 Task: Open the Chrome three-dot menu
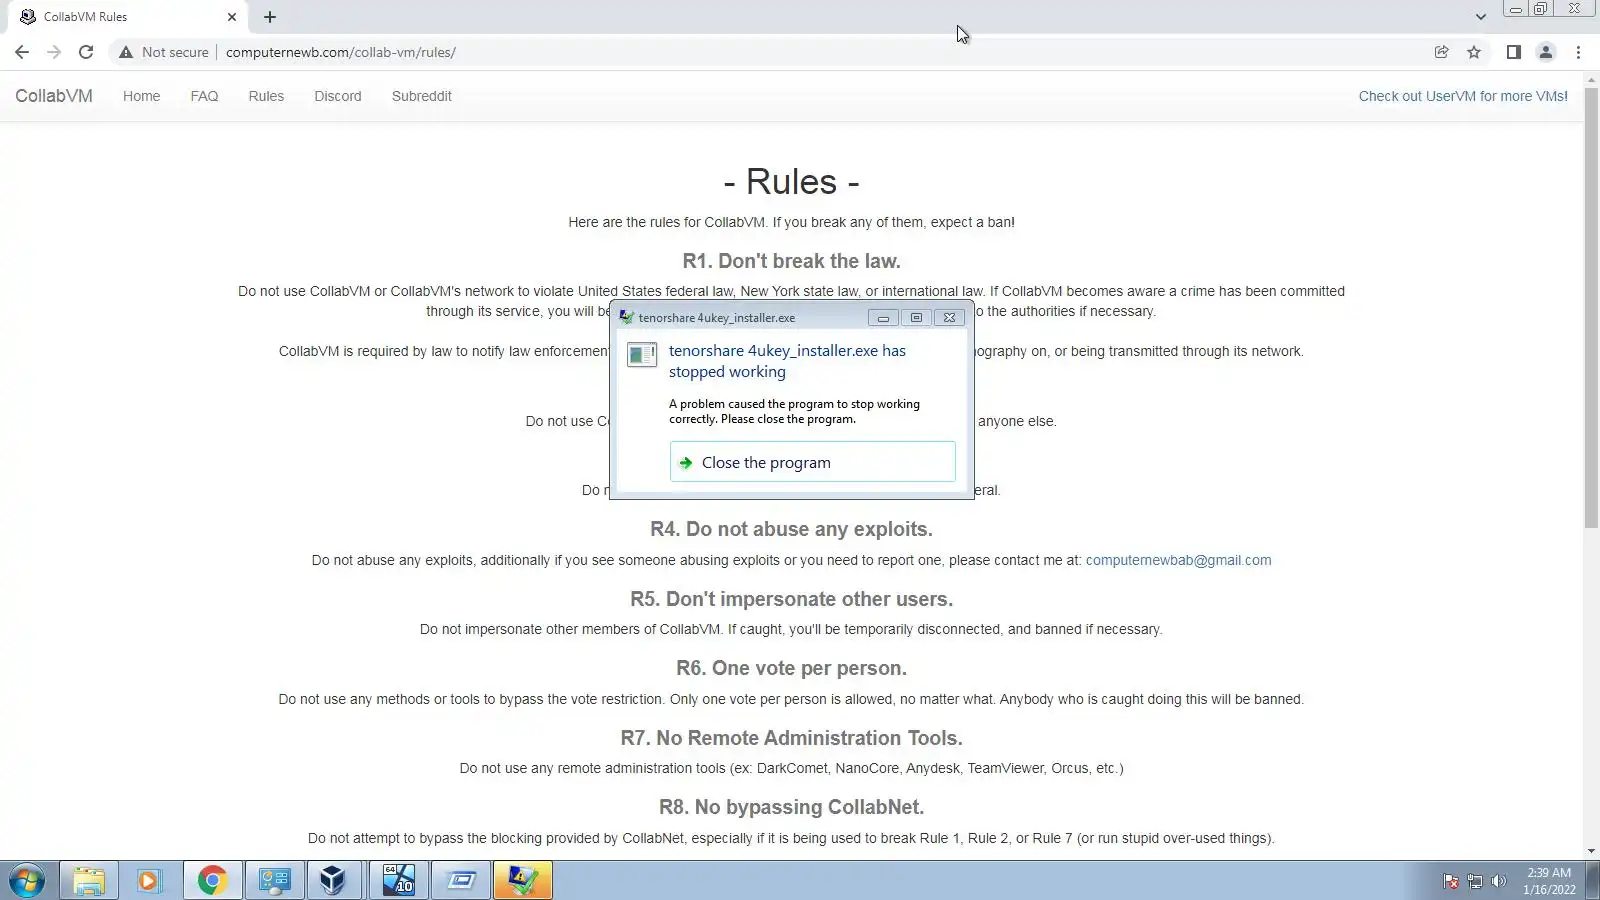click(x=1579, y=52)
